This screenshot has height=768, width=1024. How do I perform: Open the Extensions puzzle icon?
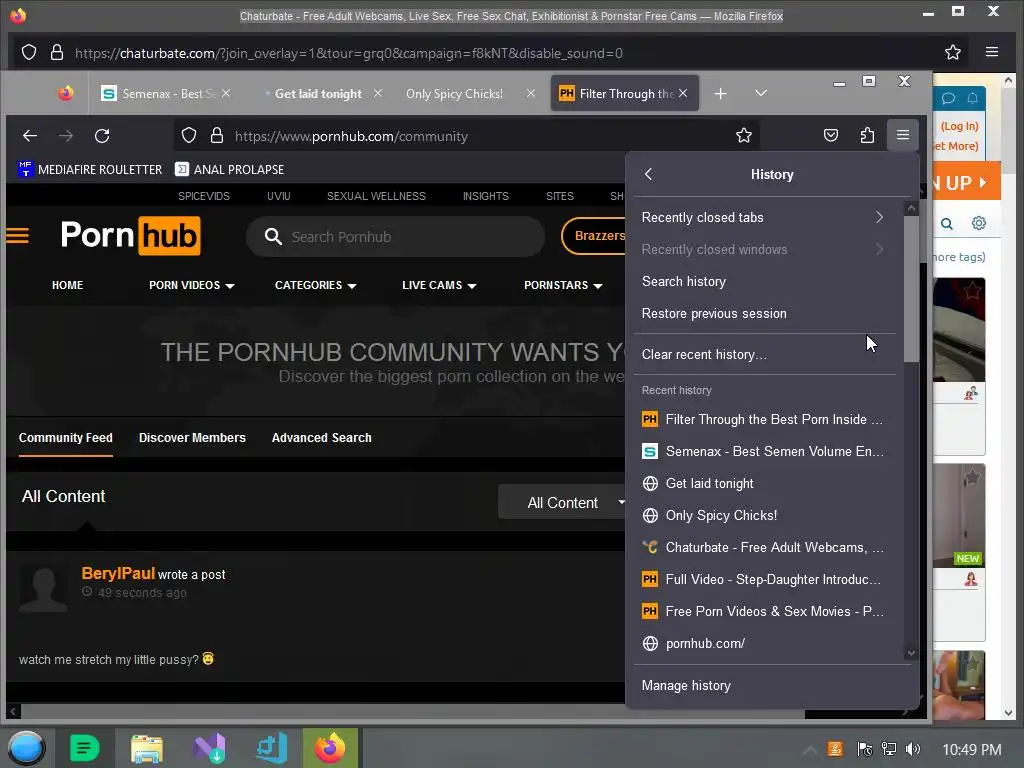pyautogui.click(x=867, y=135)
